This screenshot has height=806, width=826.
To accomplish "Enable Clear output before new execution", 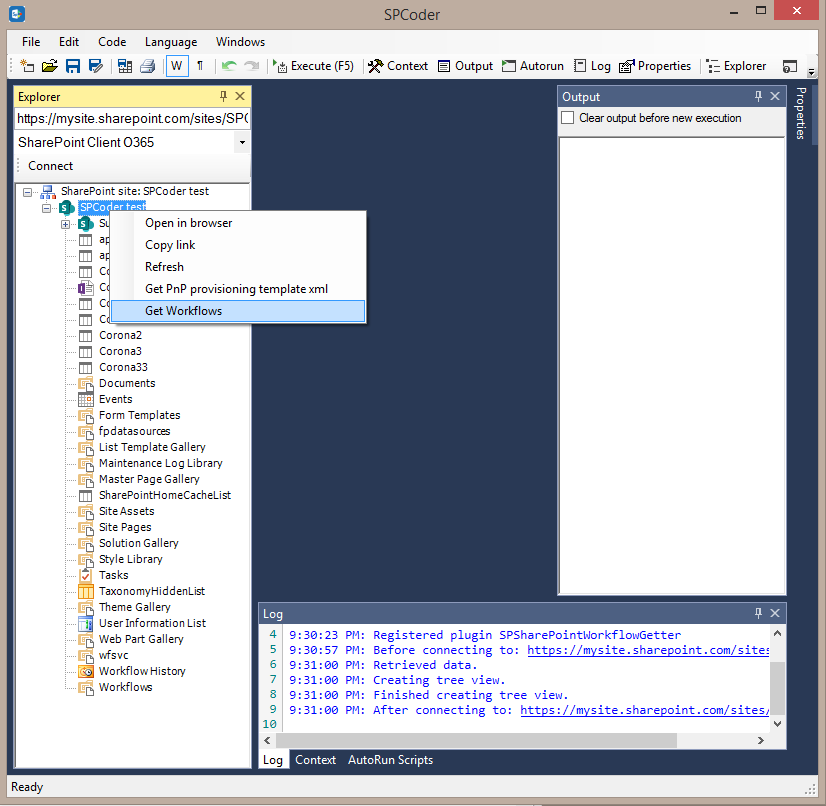I will point(567,118).
